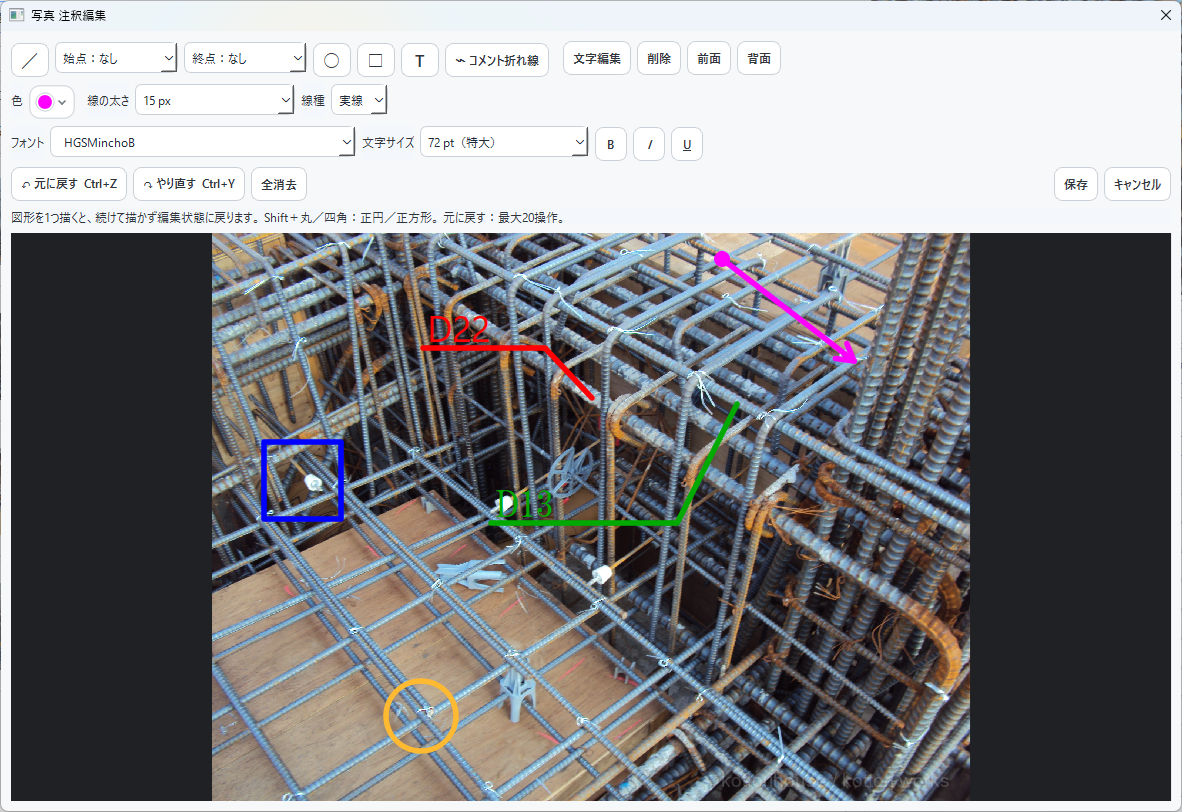Undo with 元に戻す Ctrl+Z button

pyautogui.click(x=69, y=184)
